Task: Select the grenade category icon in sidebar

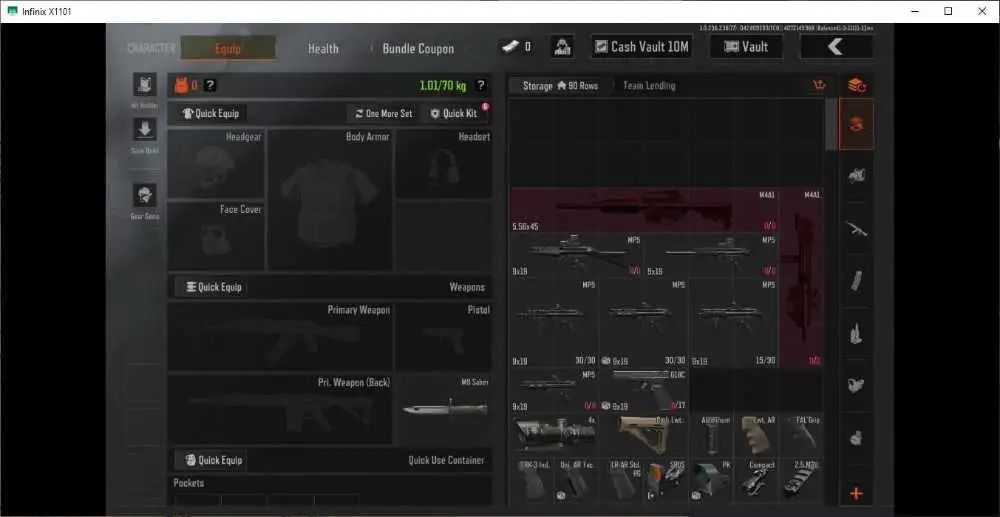Action: pos(857,438)
